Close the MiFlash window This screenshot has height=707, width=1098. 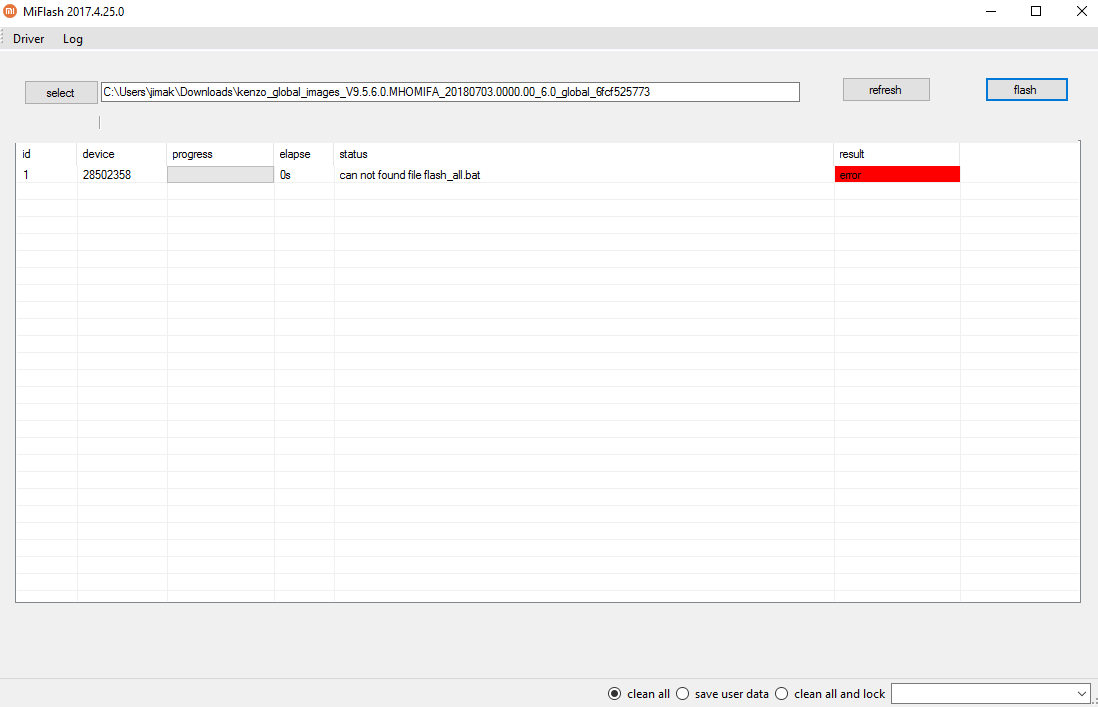point(1081,11)
